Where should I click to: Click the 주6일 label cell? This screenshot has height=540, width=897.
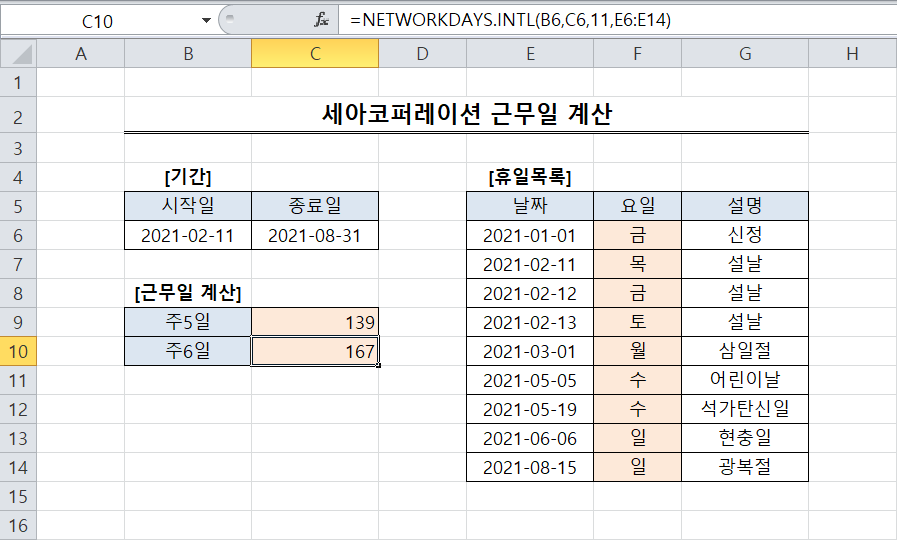coord(188,351)
